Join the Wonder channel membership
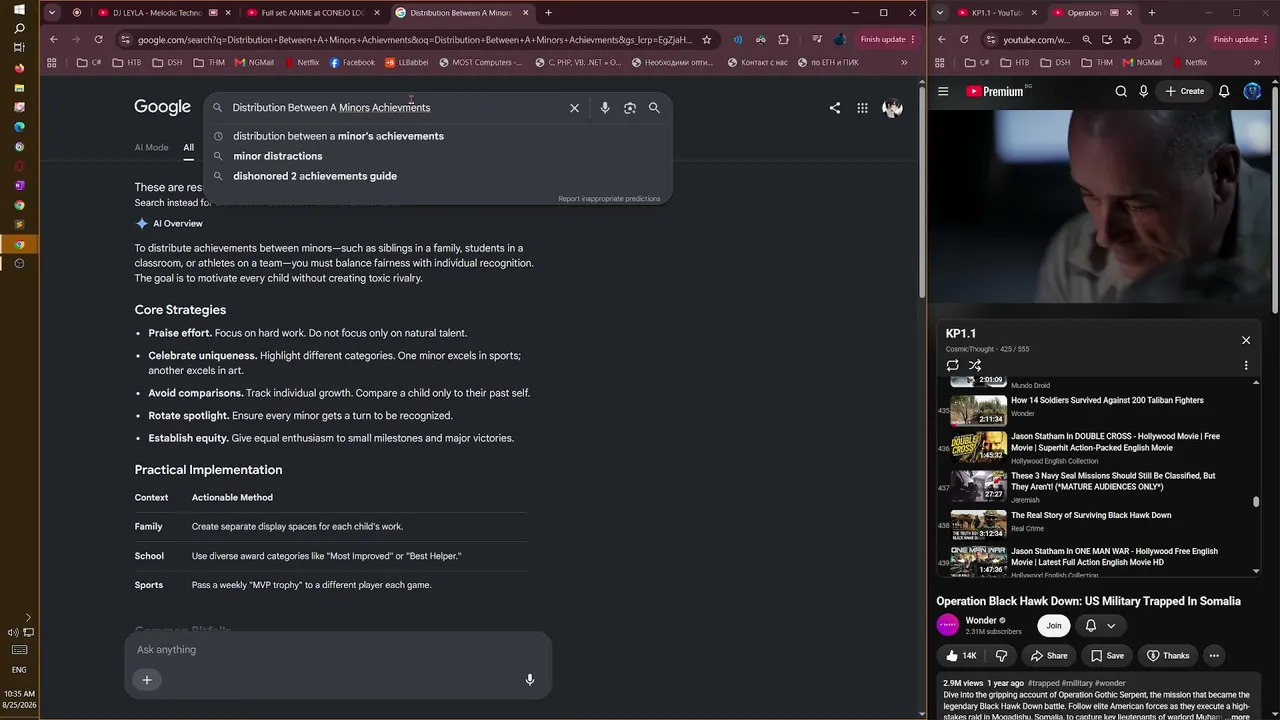1280x720 pixels. pyautogui.click(x=1053, y=626)
